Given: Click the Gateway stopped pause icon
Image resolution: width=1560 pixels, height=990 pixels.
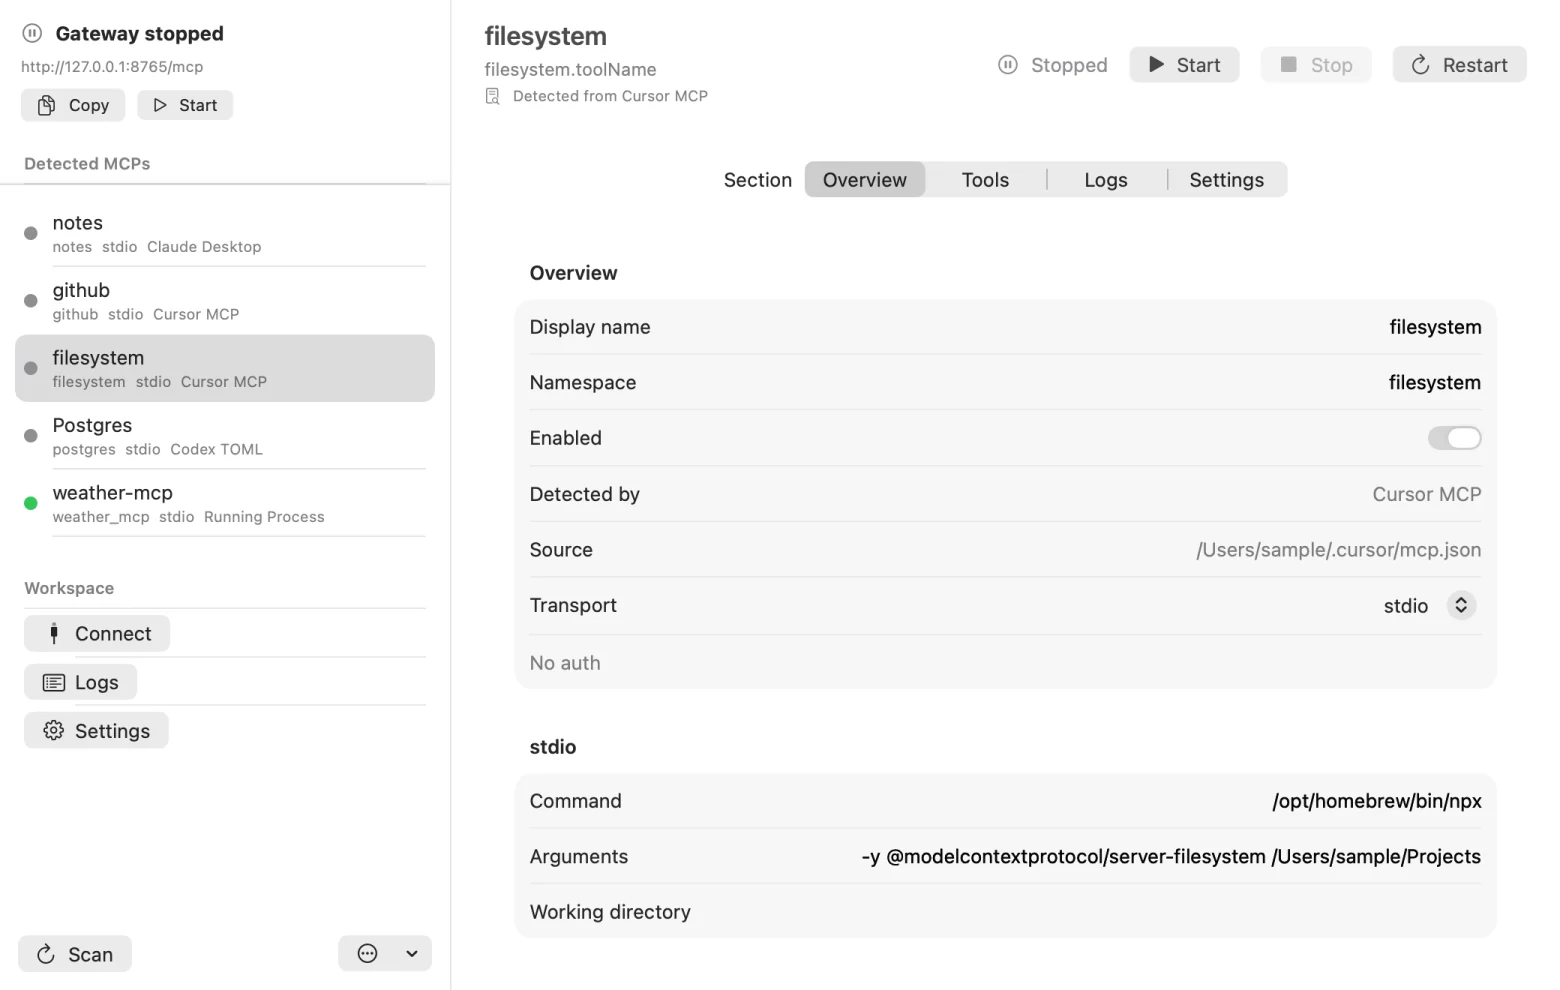Looking at the screenshot, I should click(x=32, y=33).
